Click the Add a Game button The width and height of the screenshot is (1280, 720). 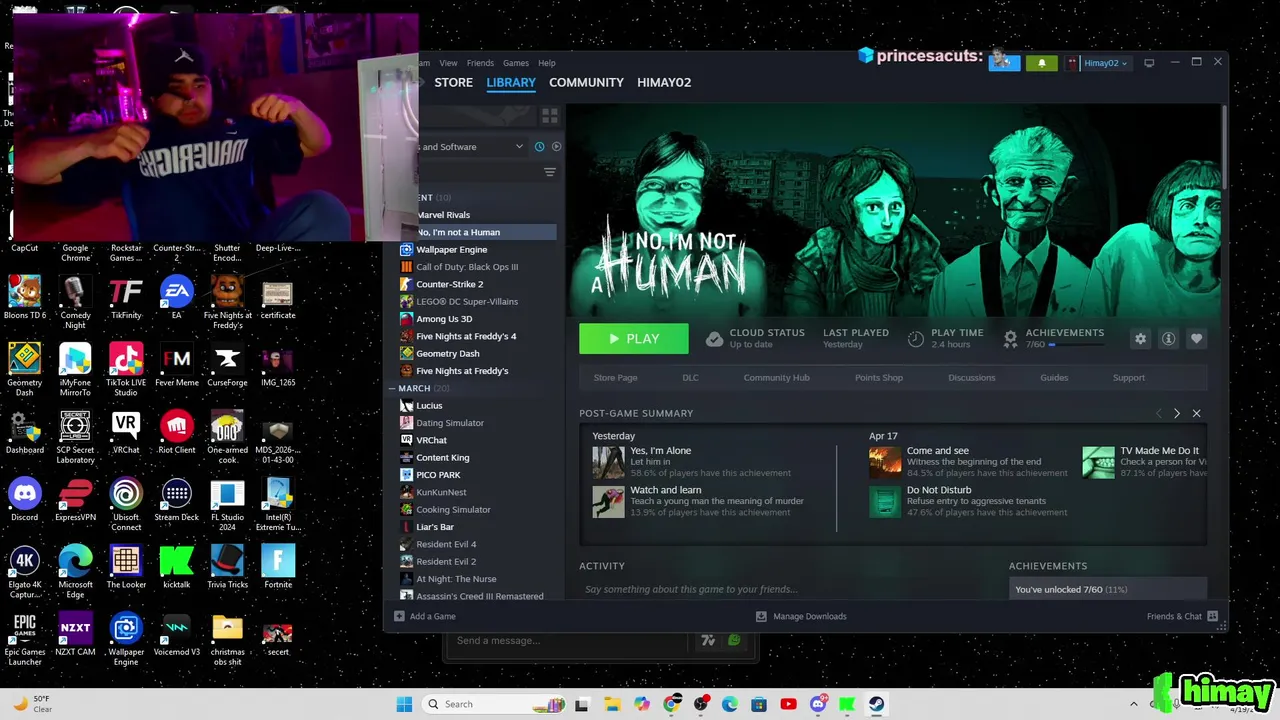425,616
